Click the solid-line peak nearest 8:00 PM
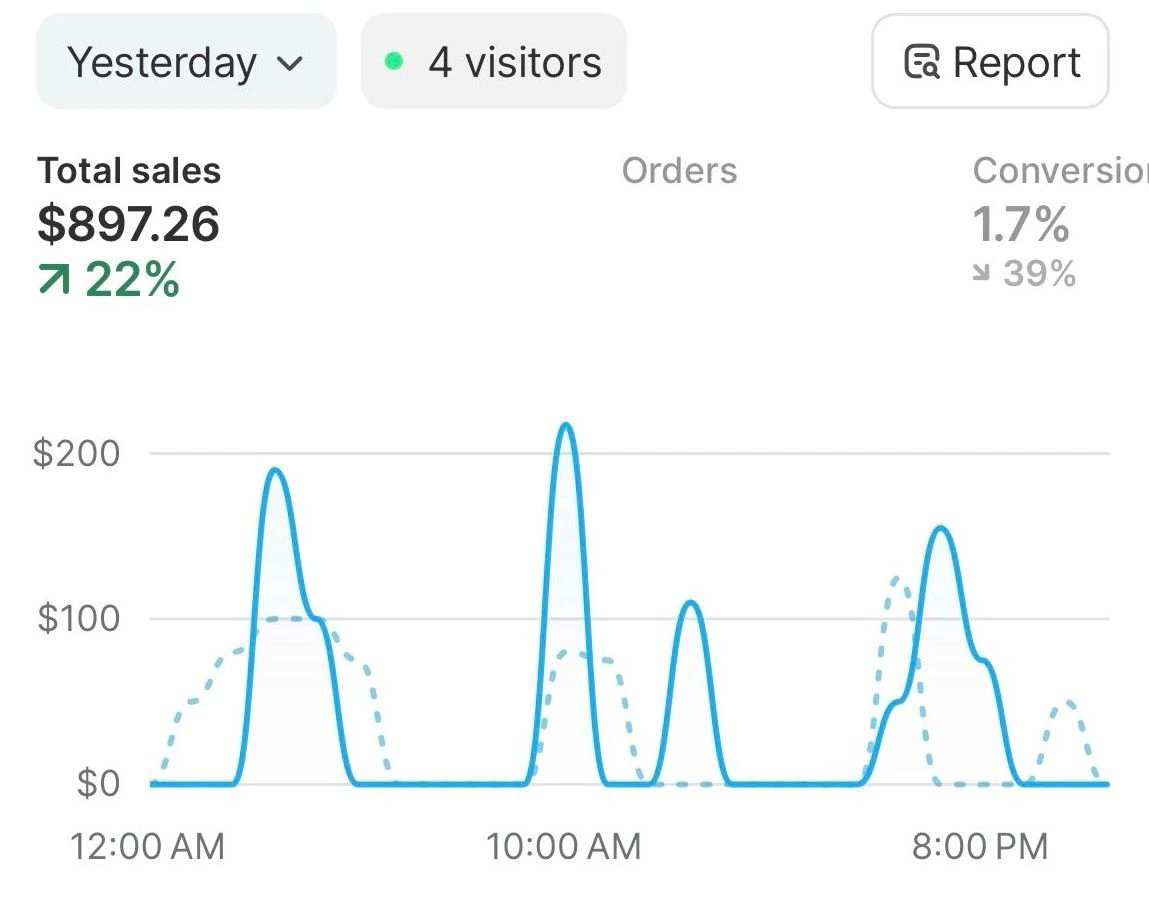The image size is (1149, 924). click(x=940, y=529)
